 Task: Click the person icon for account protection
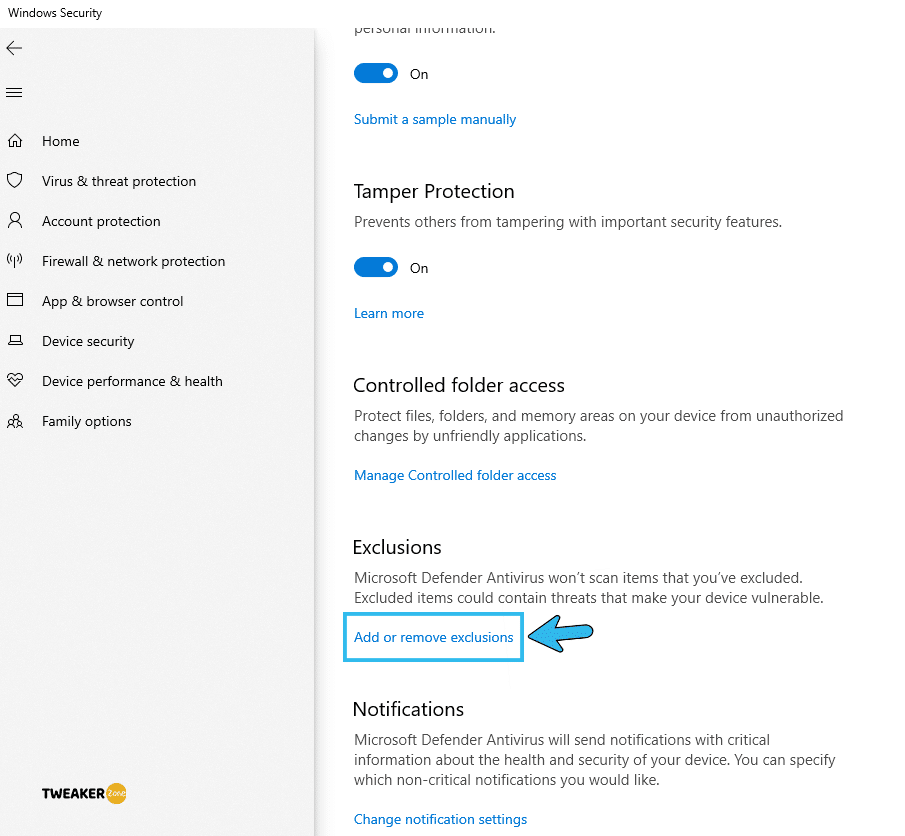pos(15,221)
